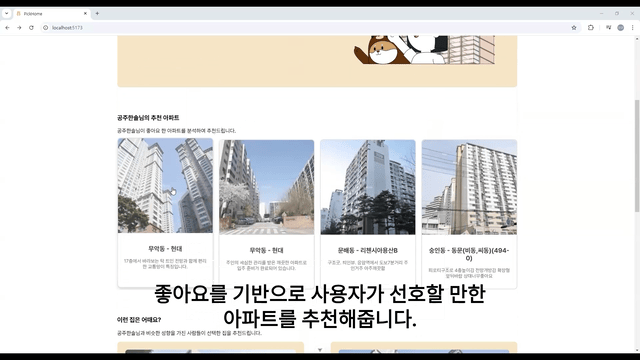This screenshot has height=360, width=640.
Task: Reload the localhost page
Action: click(x=31, y=28)
